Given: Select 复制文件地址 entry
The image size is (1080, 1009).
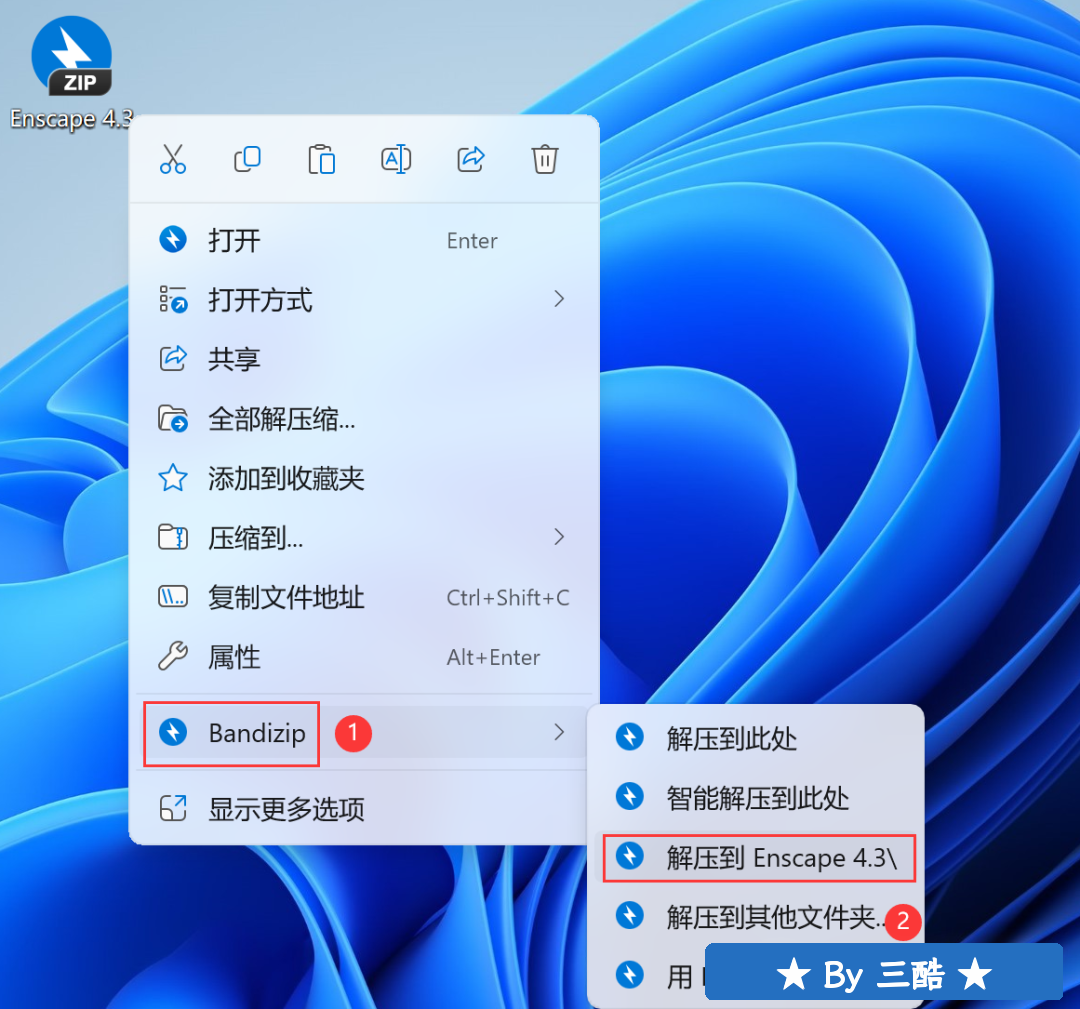Looking at the screenshot, I should click(364, 597).
